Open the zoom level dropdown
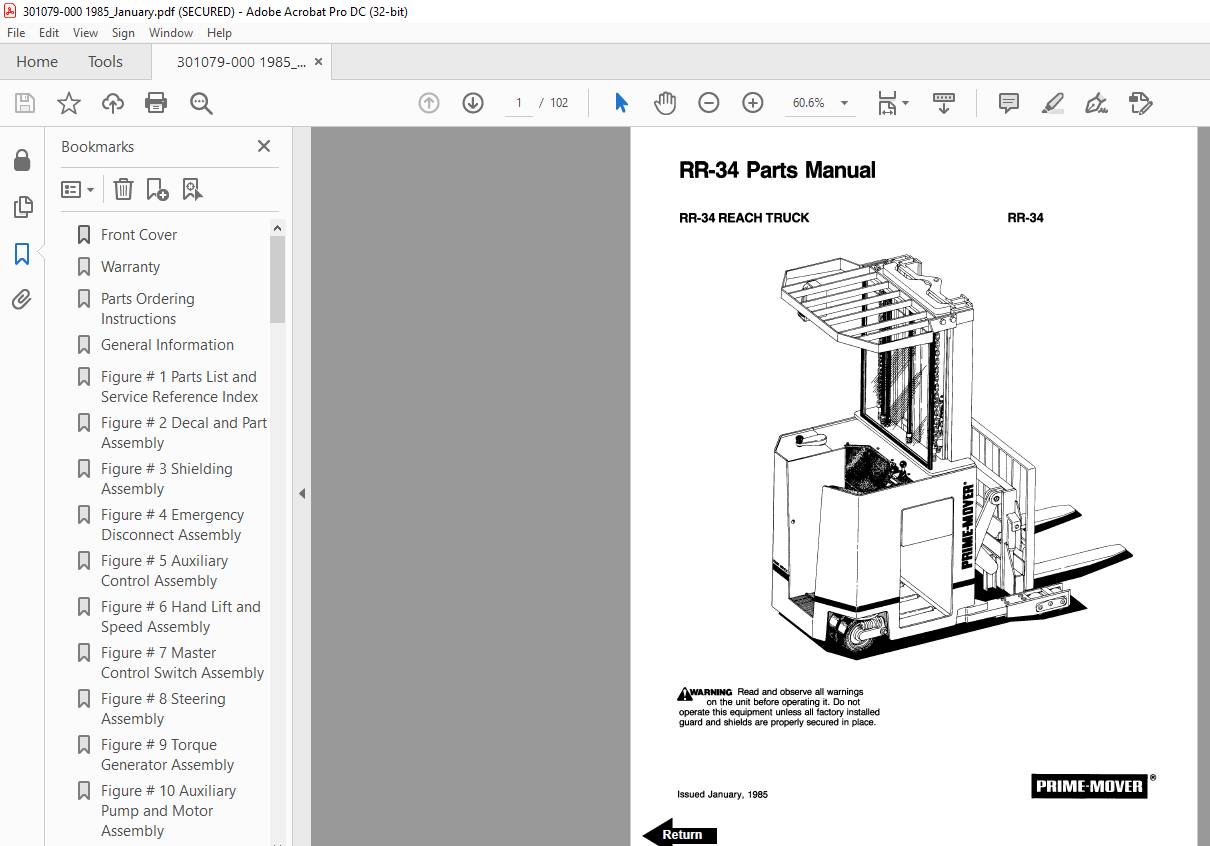 (x=844, y=103)
